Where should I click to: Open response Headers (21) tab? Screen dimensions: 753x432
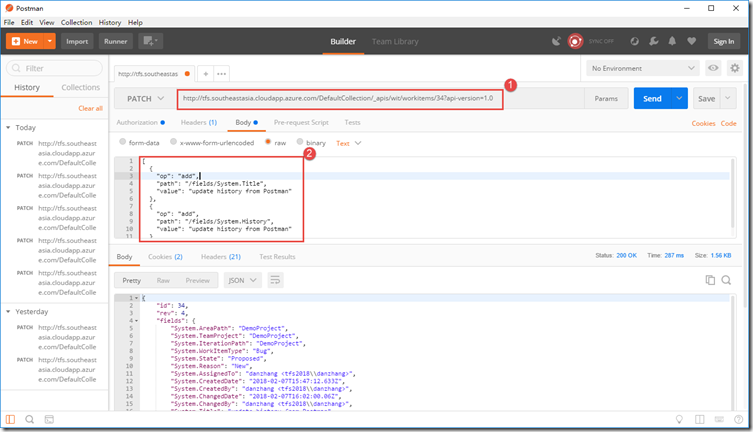point(221,257)
